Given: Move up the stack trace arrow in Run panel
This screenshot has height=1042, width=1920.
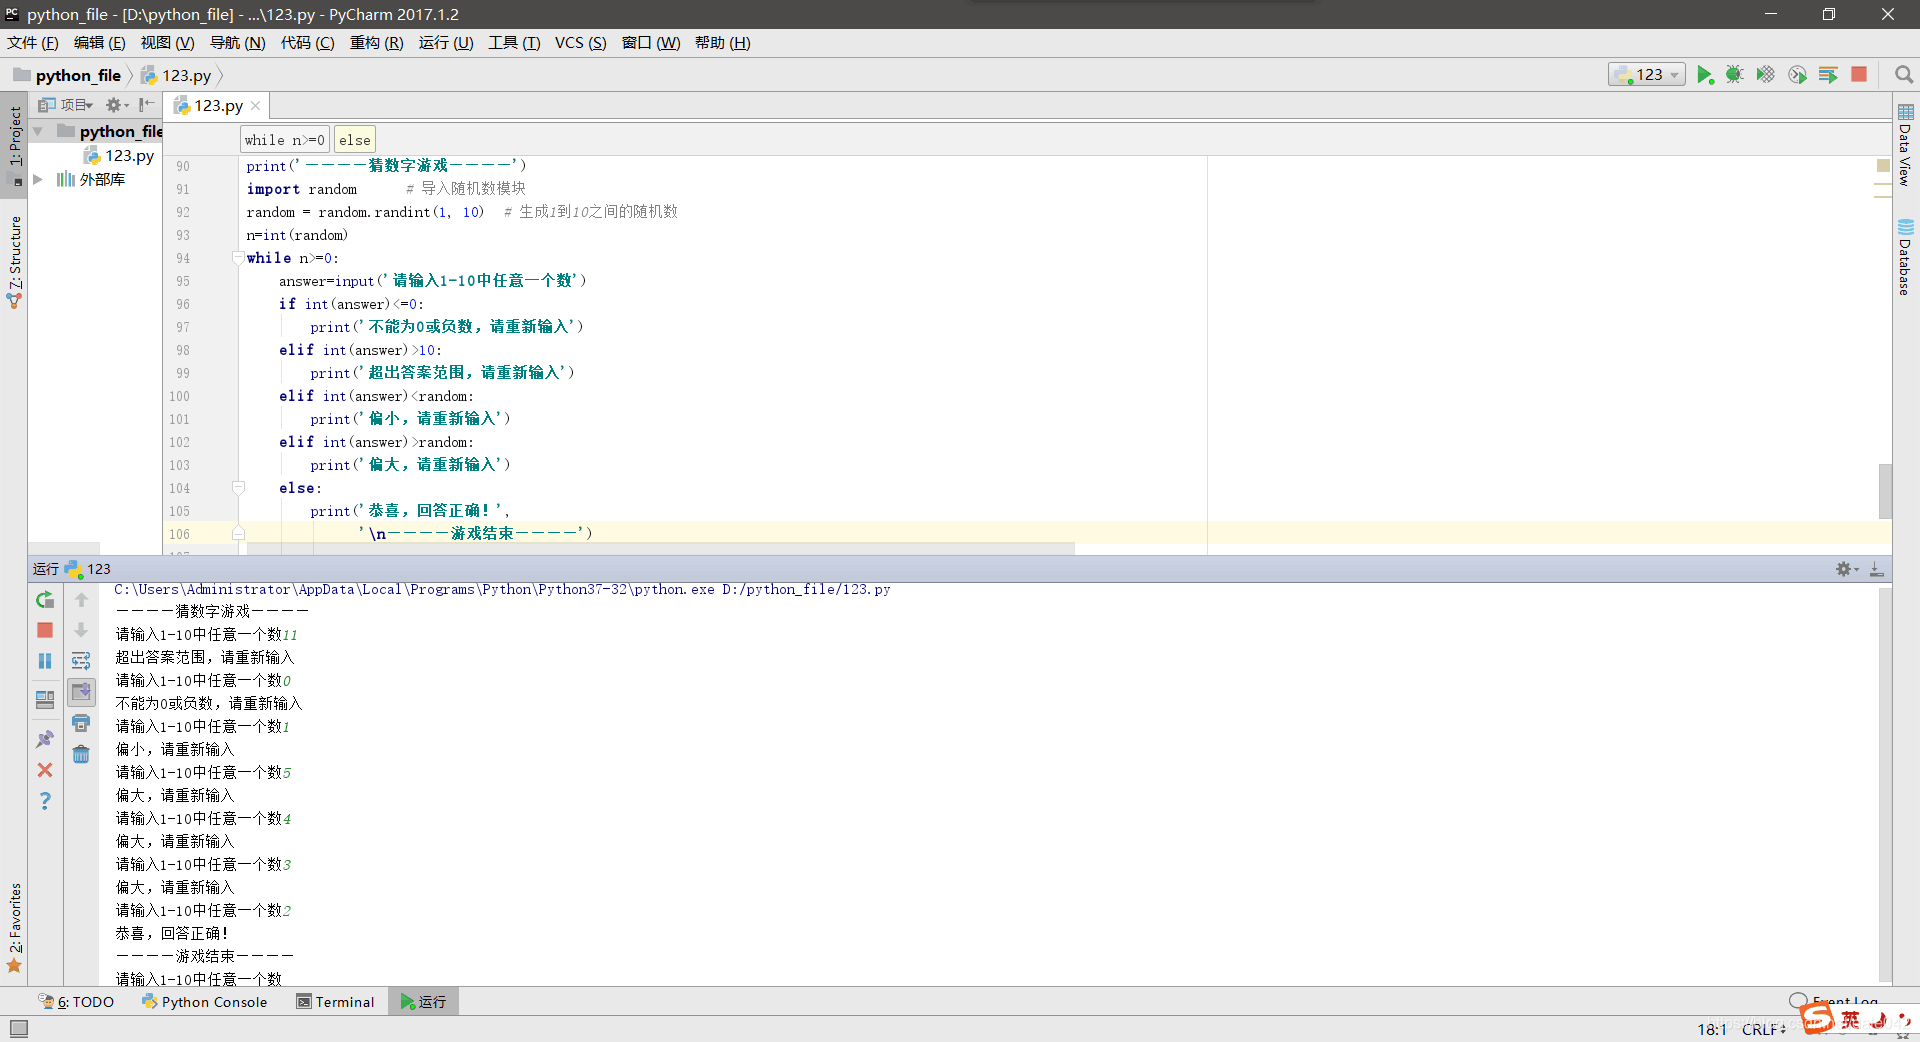Looking at the screenshot, I should click(x=81, y=600).
